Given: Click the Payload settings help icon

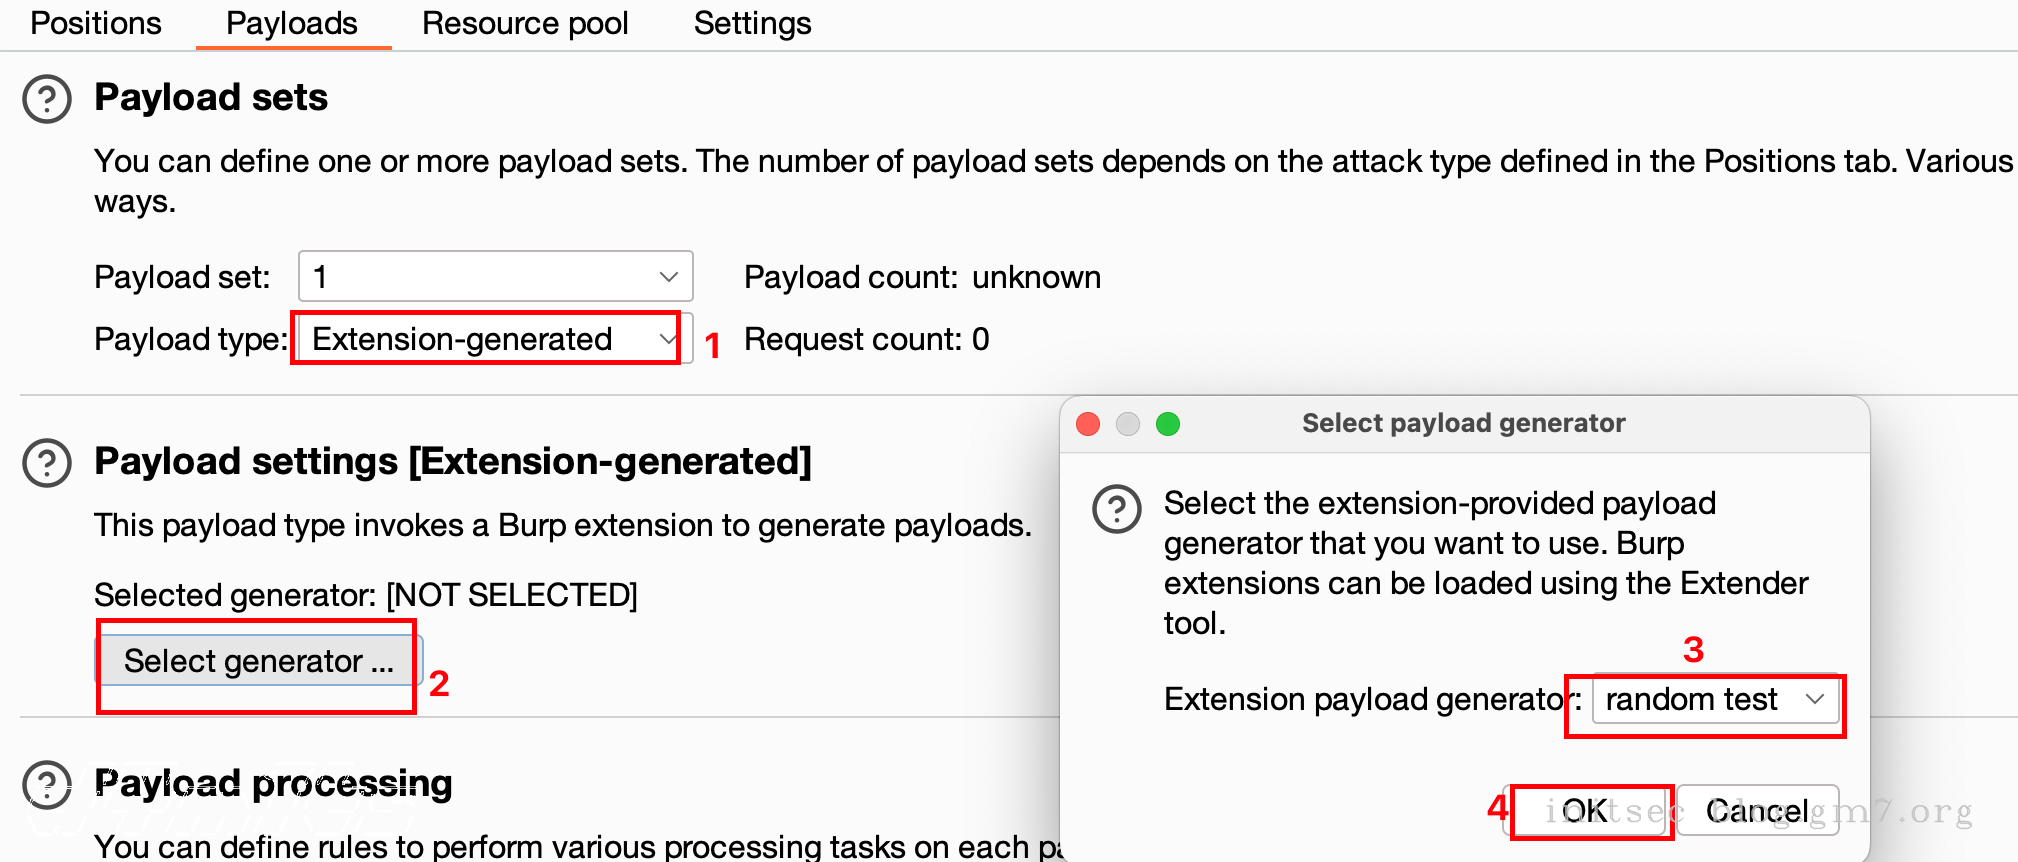Looking at the screenshot, I should click(x=47, y=463).
